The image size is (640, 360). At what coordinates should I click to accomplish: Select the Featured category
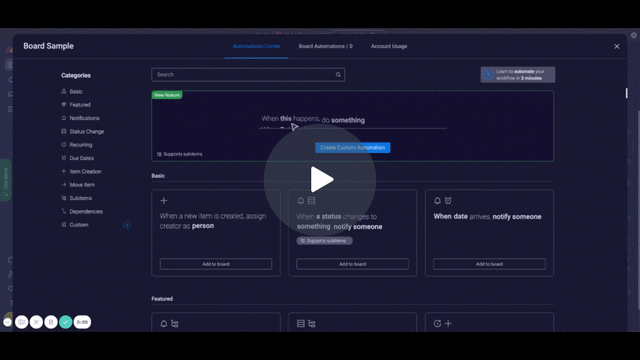point(80,105)
